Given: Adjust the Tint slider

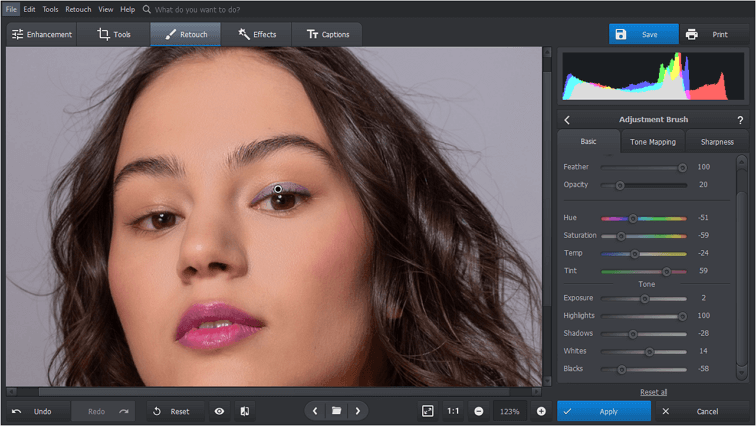Looking at the screenshot, I should (x=644, y=271).
